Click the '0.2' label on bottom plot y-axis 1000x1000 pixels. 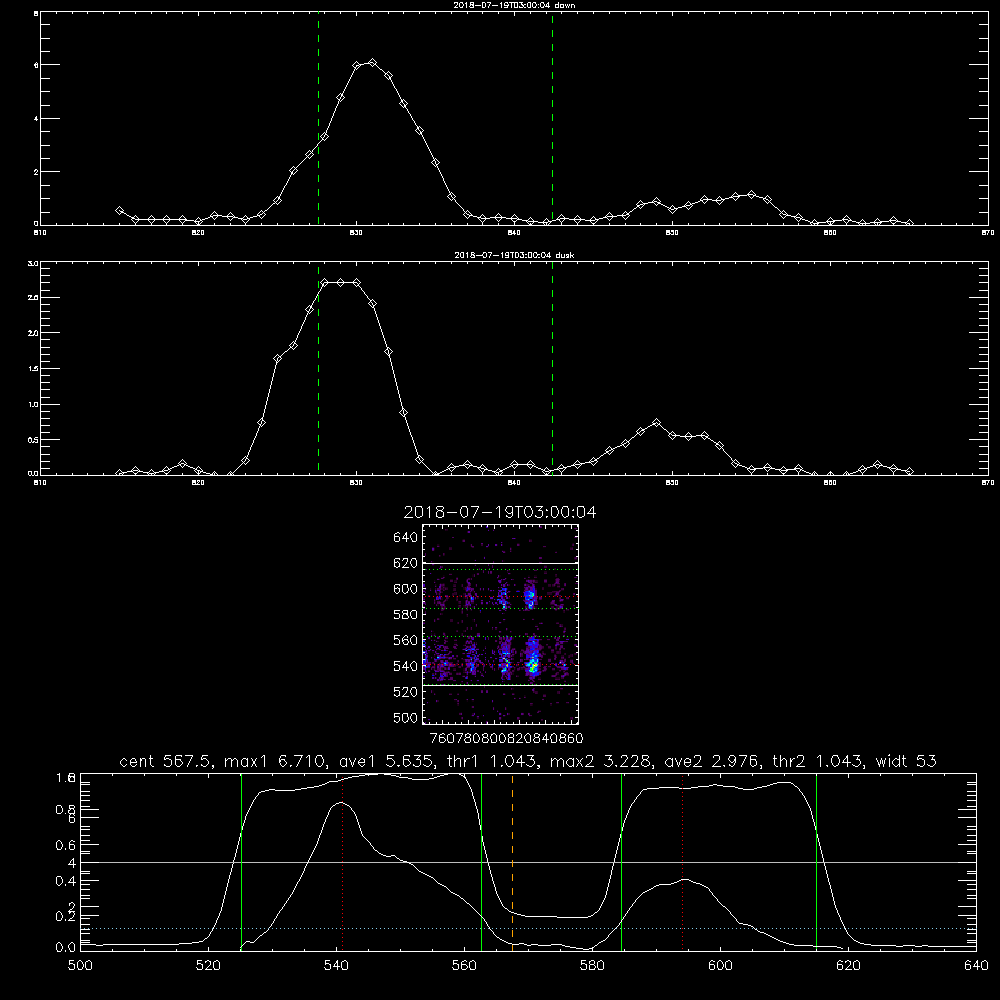pos(66,916)
